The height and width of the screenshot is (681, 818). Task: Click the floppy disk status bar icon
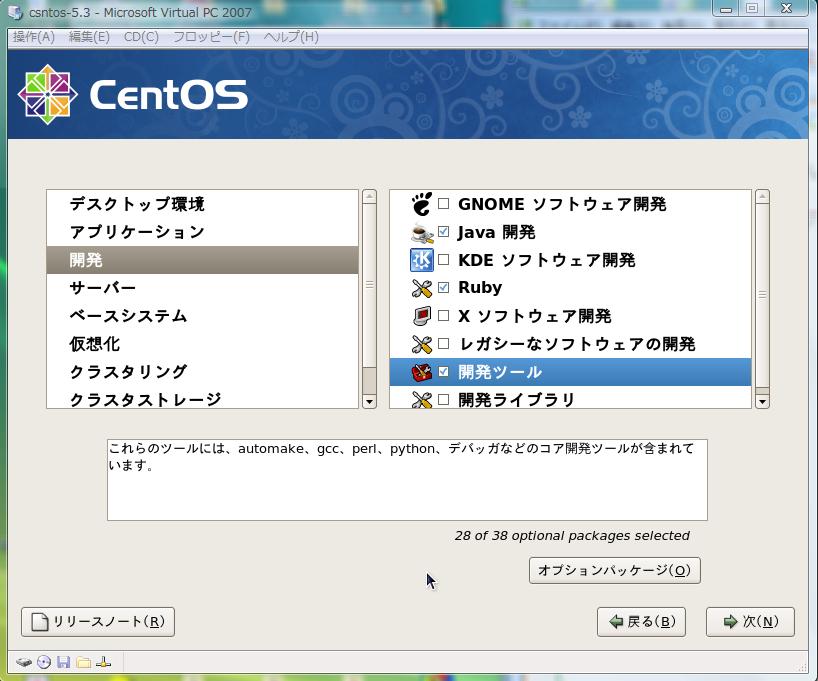pyautogui.click(x=64, y=662)
